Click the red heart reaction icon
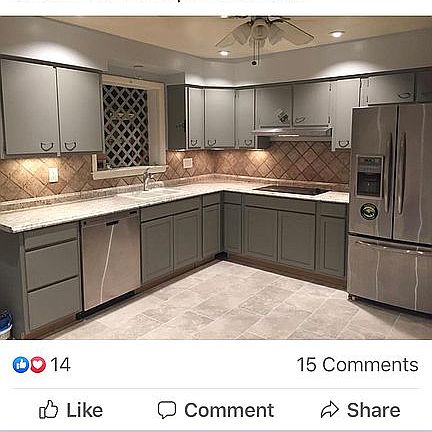 click(38, 365)
